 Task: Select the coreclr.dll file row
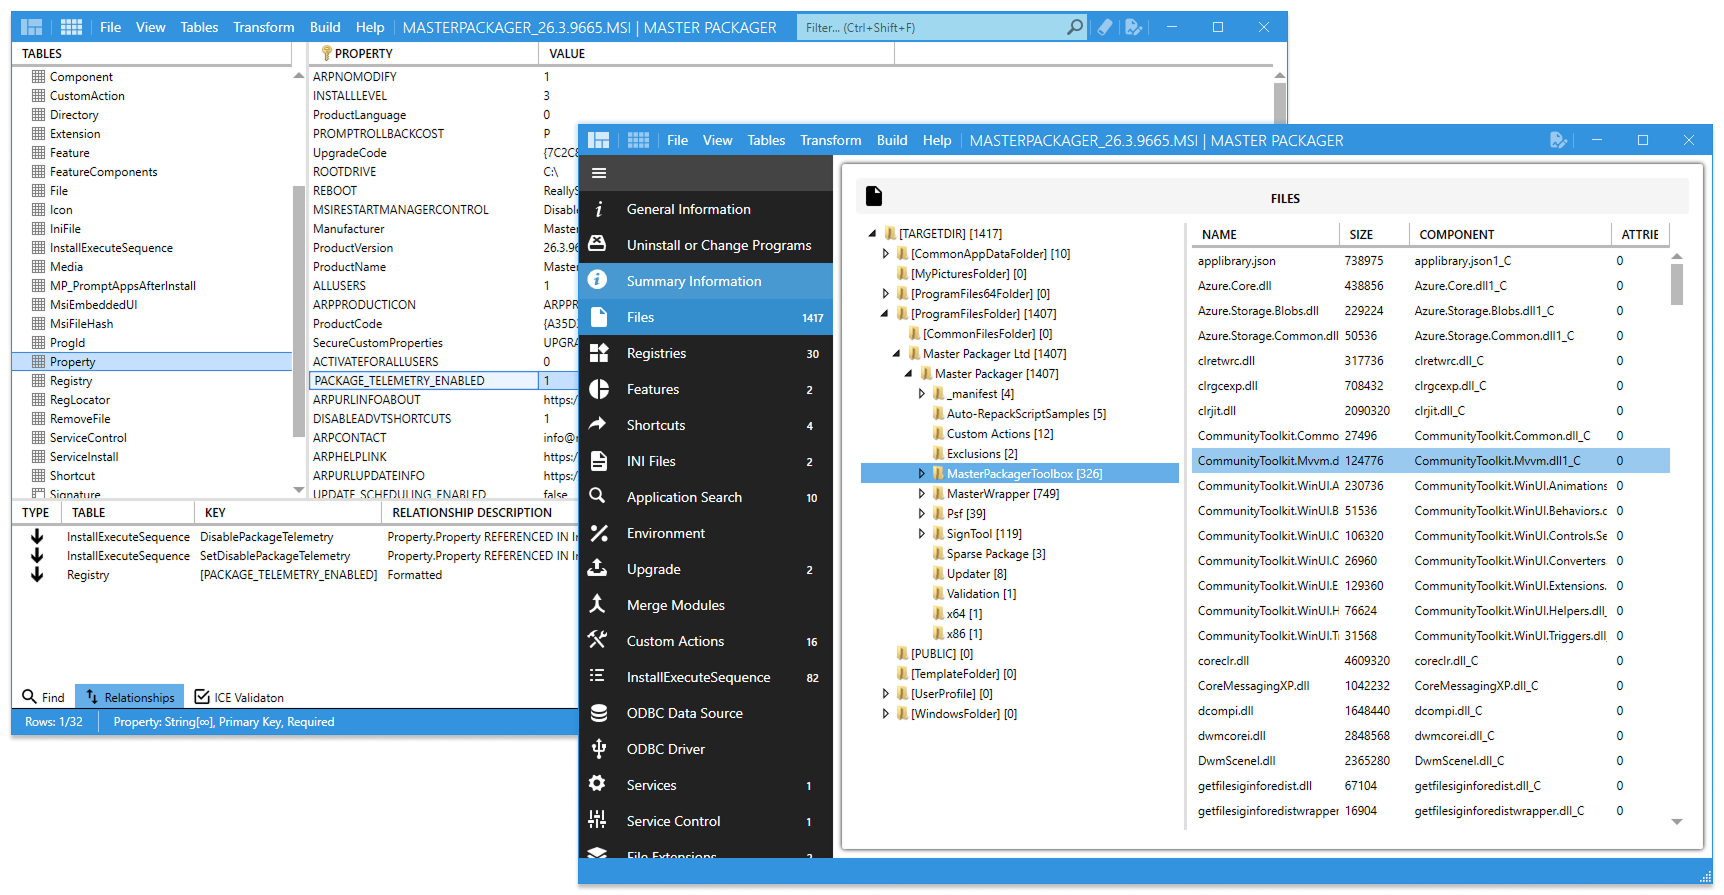tap(1430, 661)
